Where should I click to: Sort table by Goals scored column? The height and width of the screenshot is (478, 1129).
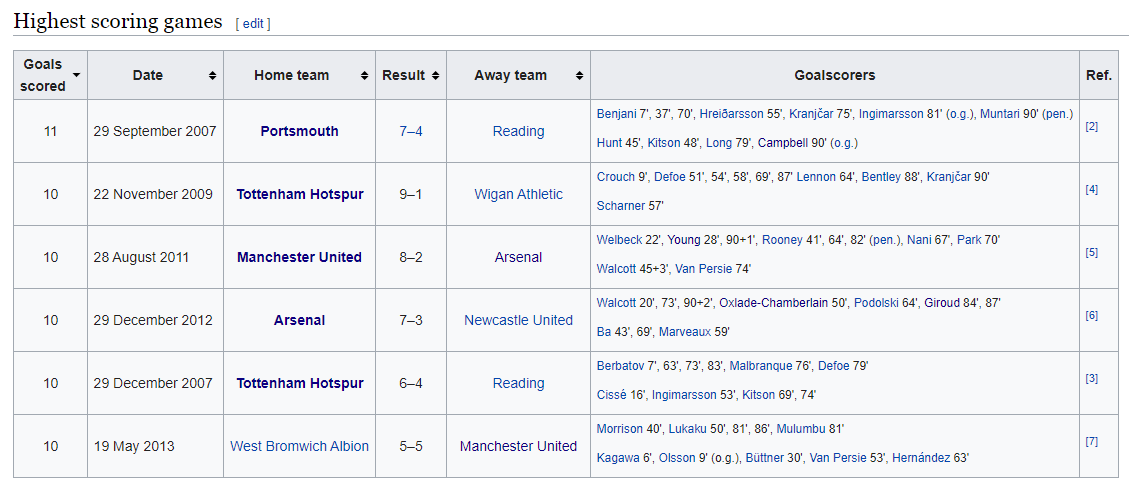tap(77, 75)
